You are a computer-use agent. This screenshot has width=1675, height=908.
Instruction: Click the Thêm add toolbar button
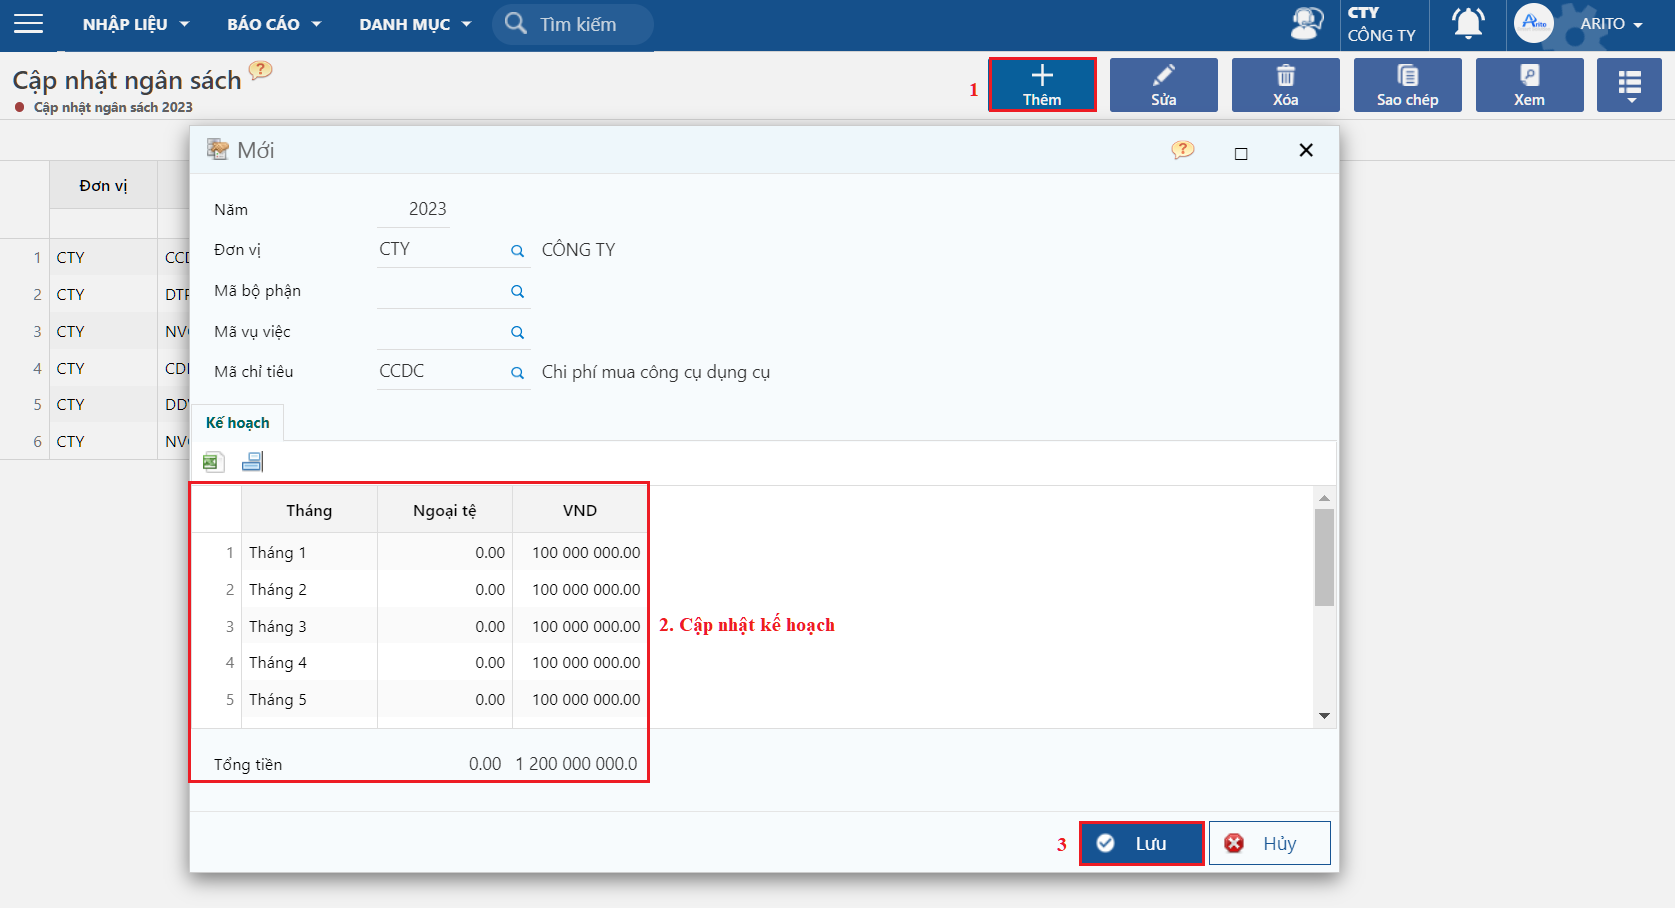(1042, 85)
